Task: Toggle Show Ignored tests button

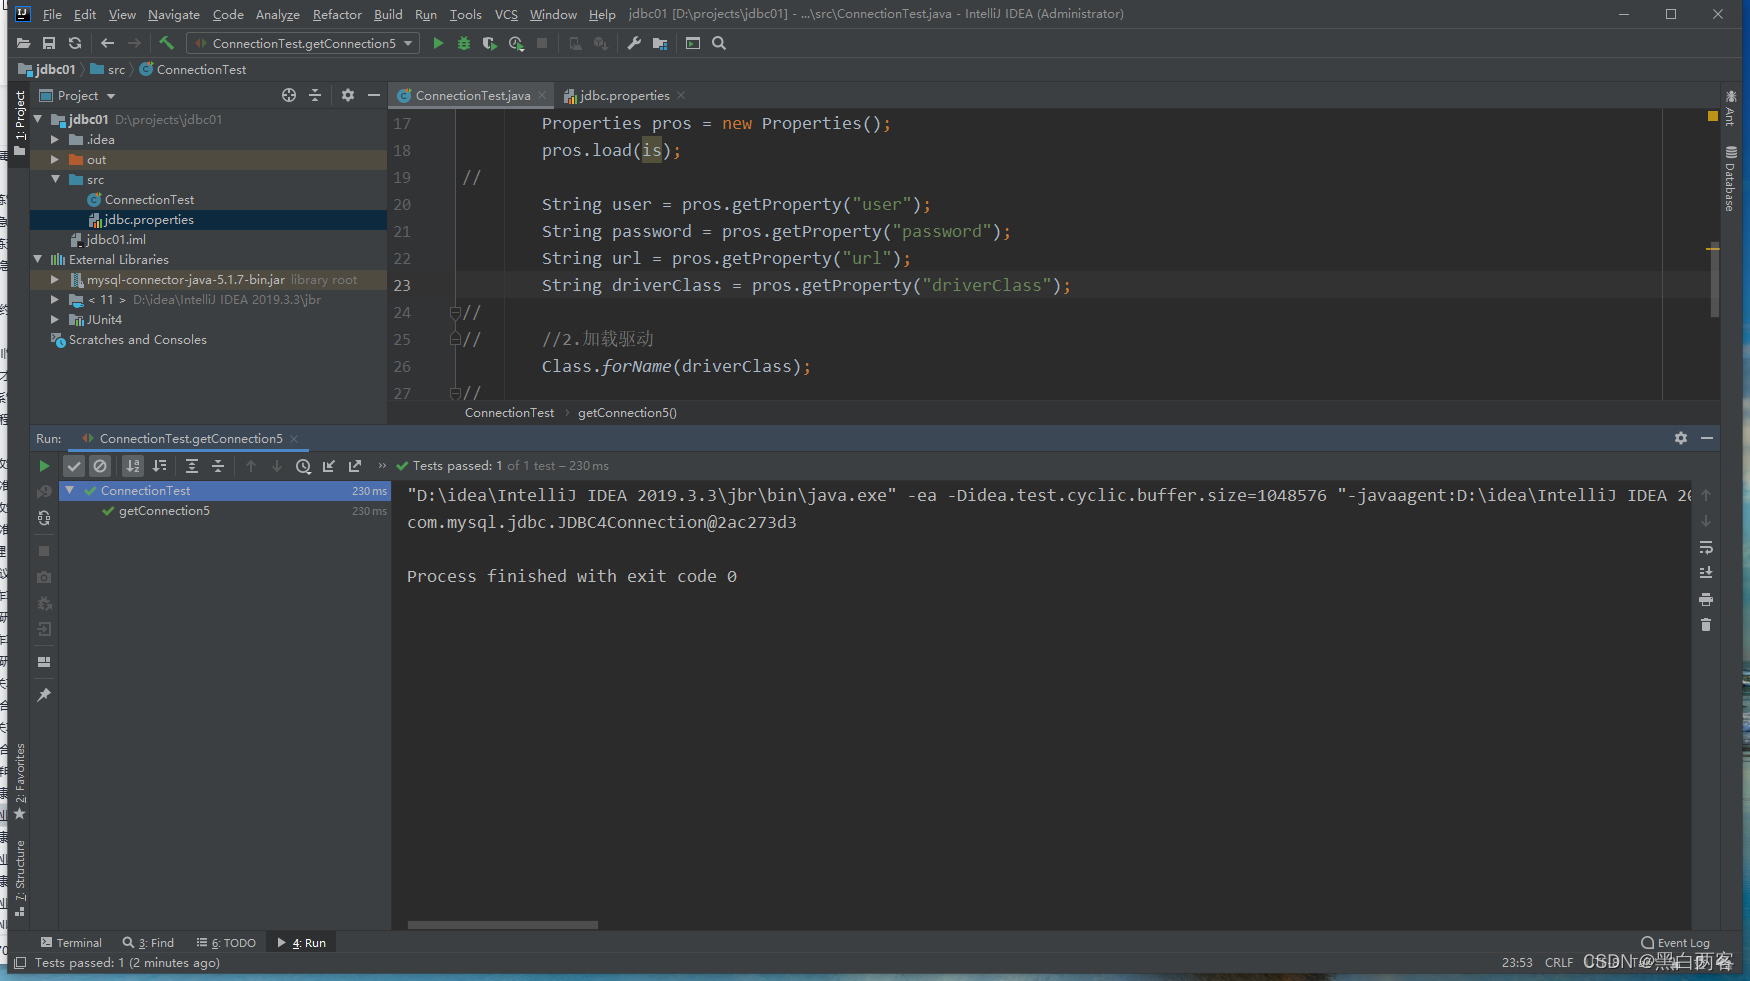Action: [100, 466]
